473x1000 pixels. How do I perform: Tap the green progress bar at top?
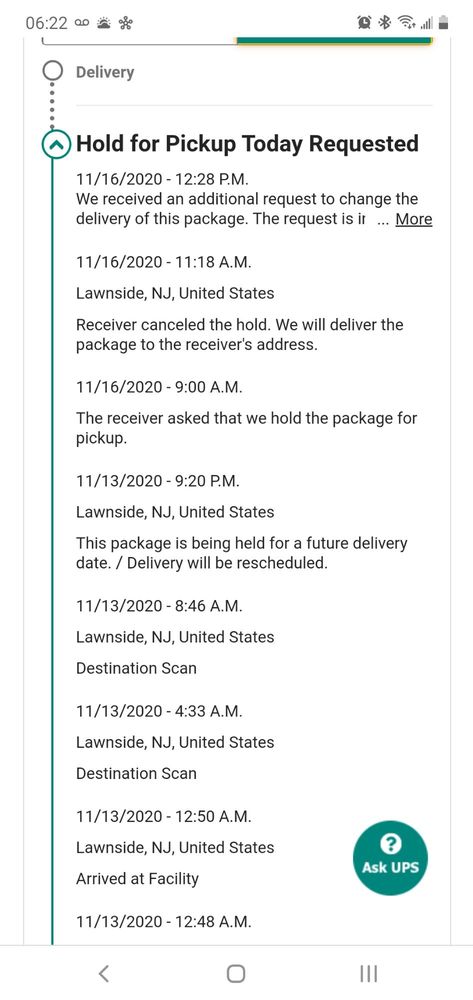(335, 41)
